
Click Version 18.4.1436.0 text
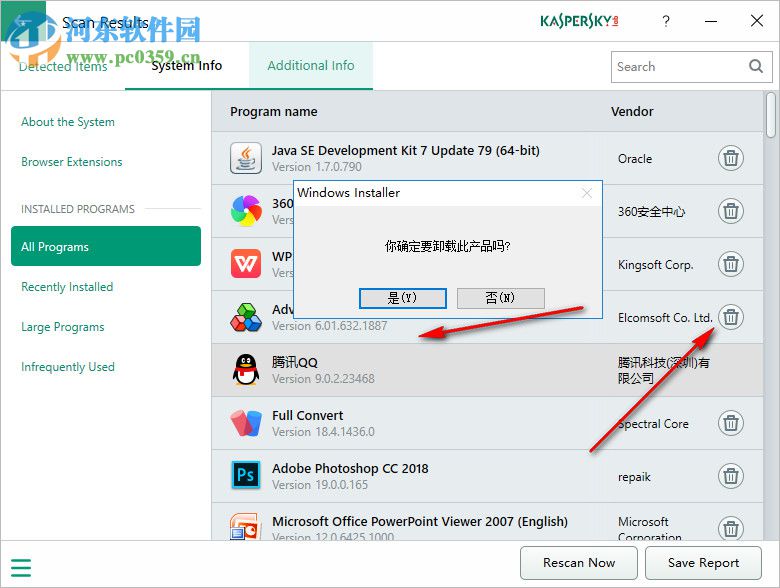[323, 432]
